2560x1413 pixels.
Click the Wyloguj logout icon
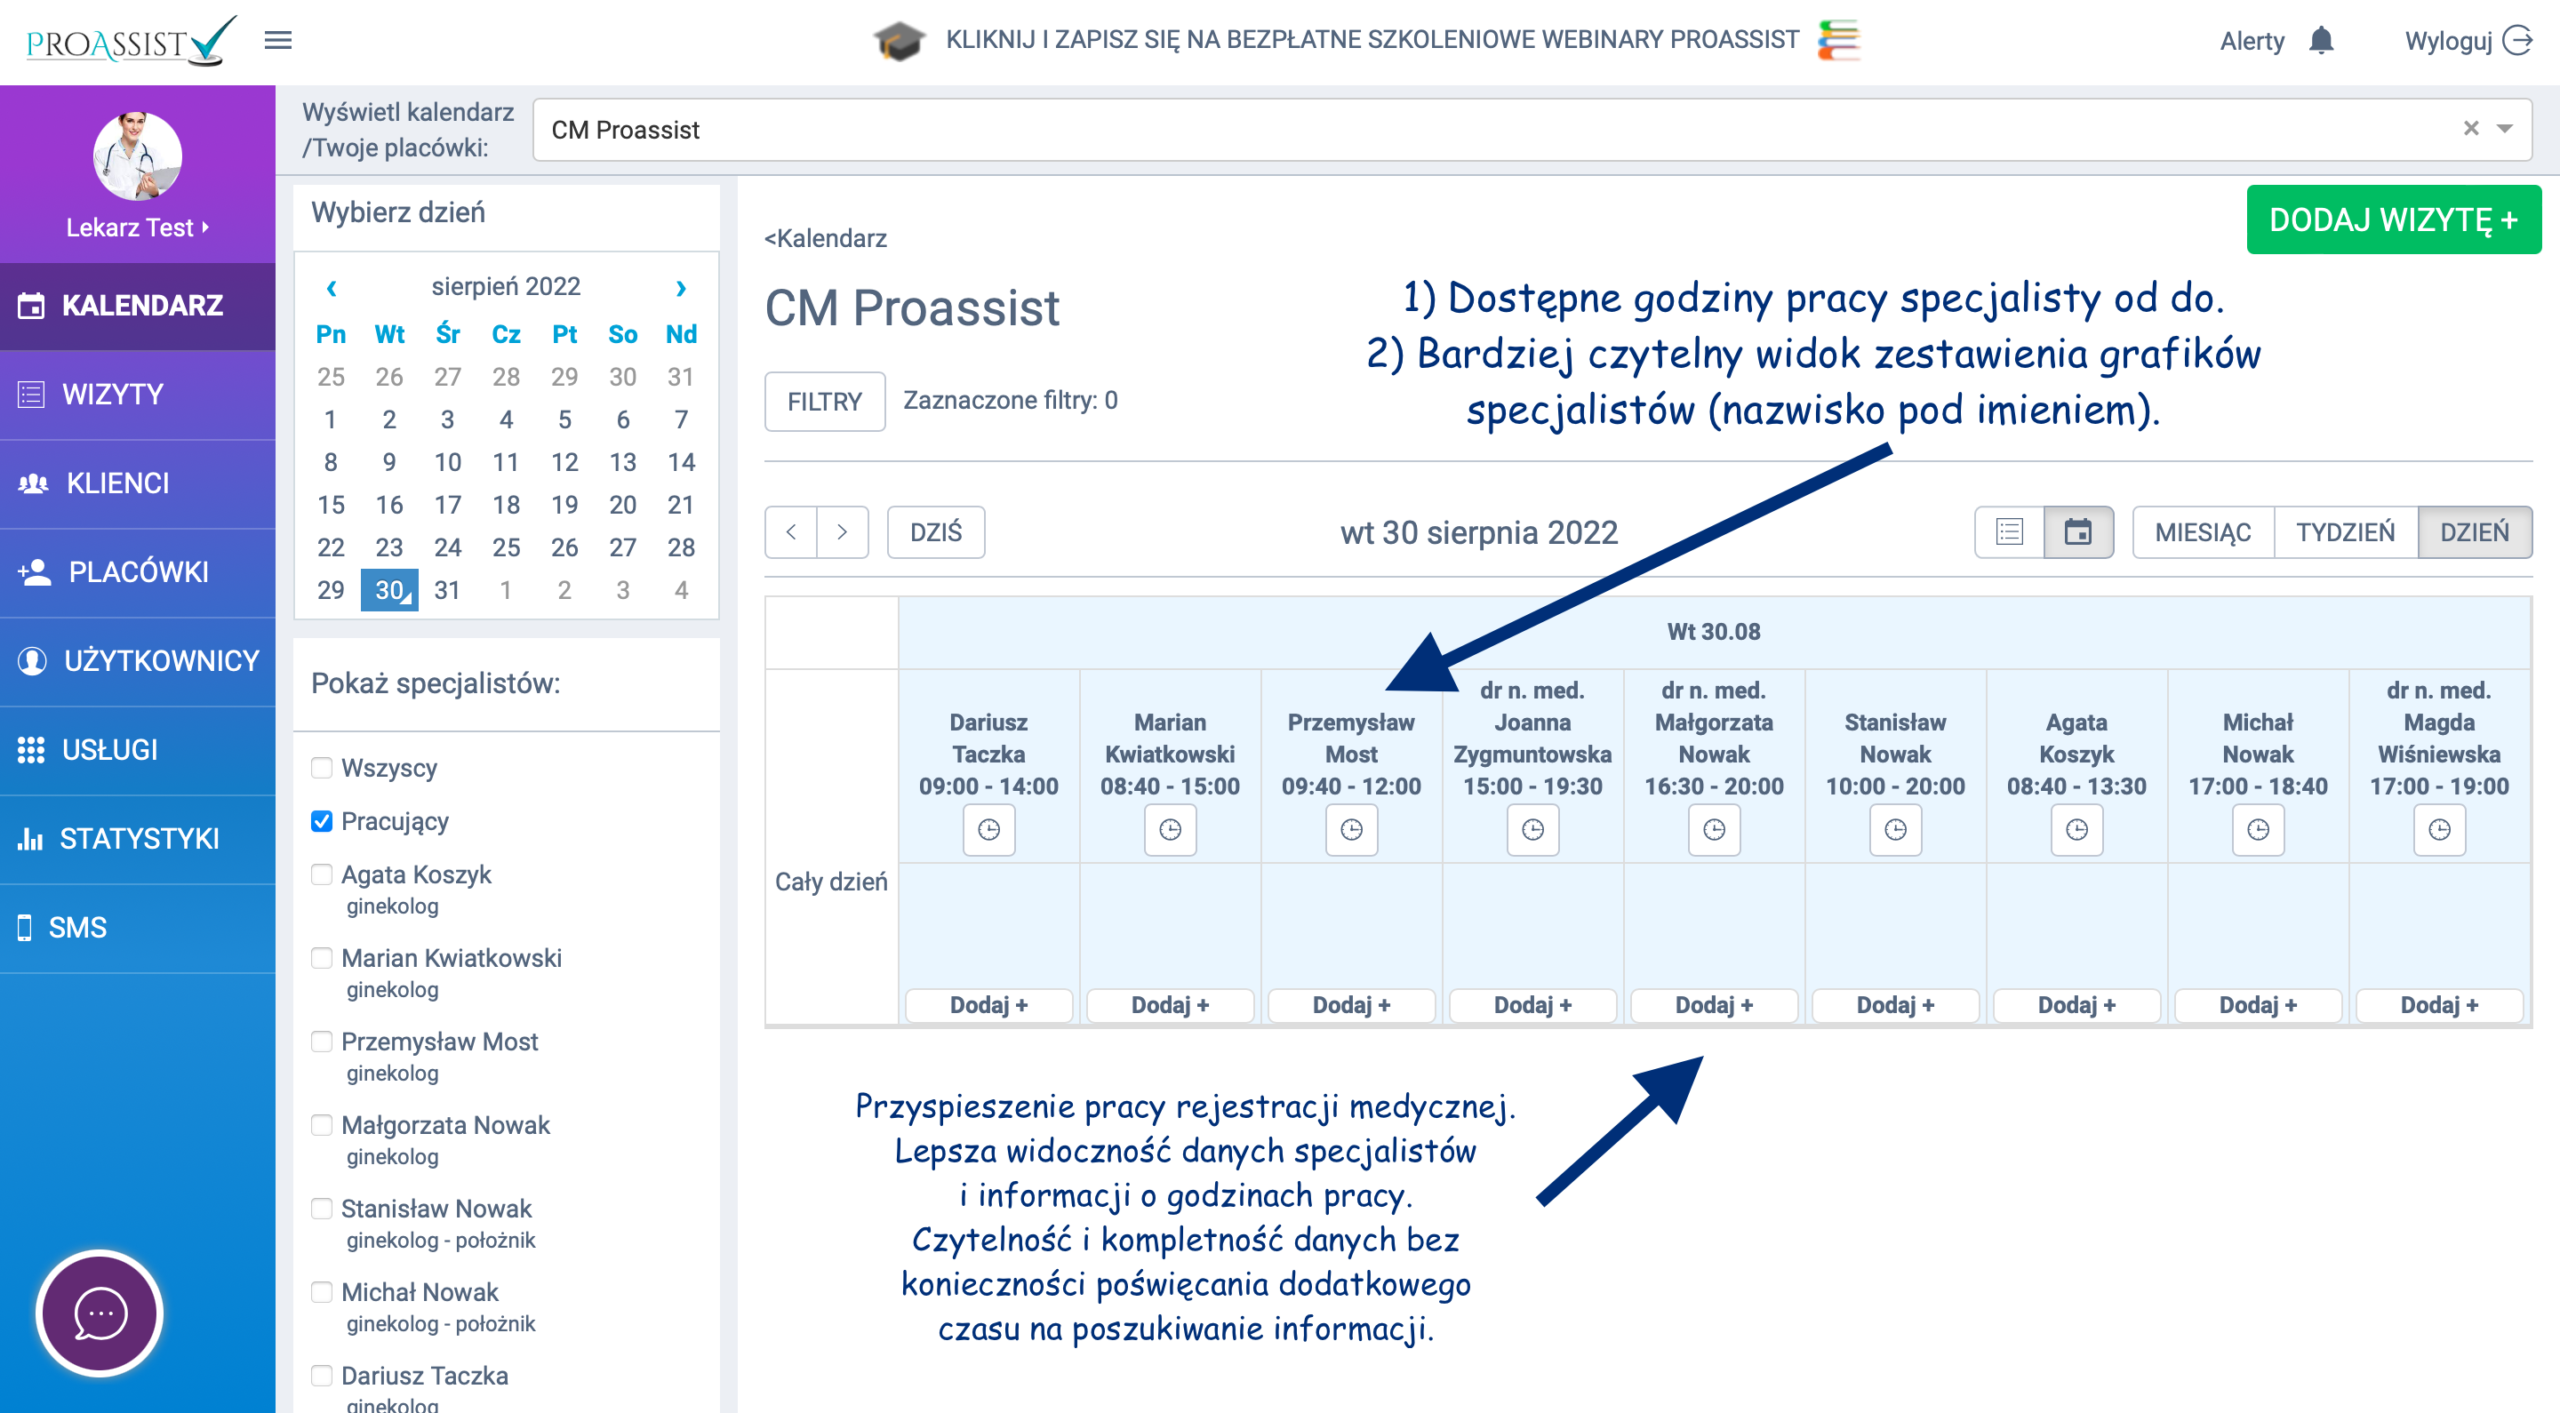pos(2517,40)
